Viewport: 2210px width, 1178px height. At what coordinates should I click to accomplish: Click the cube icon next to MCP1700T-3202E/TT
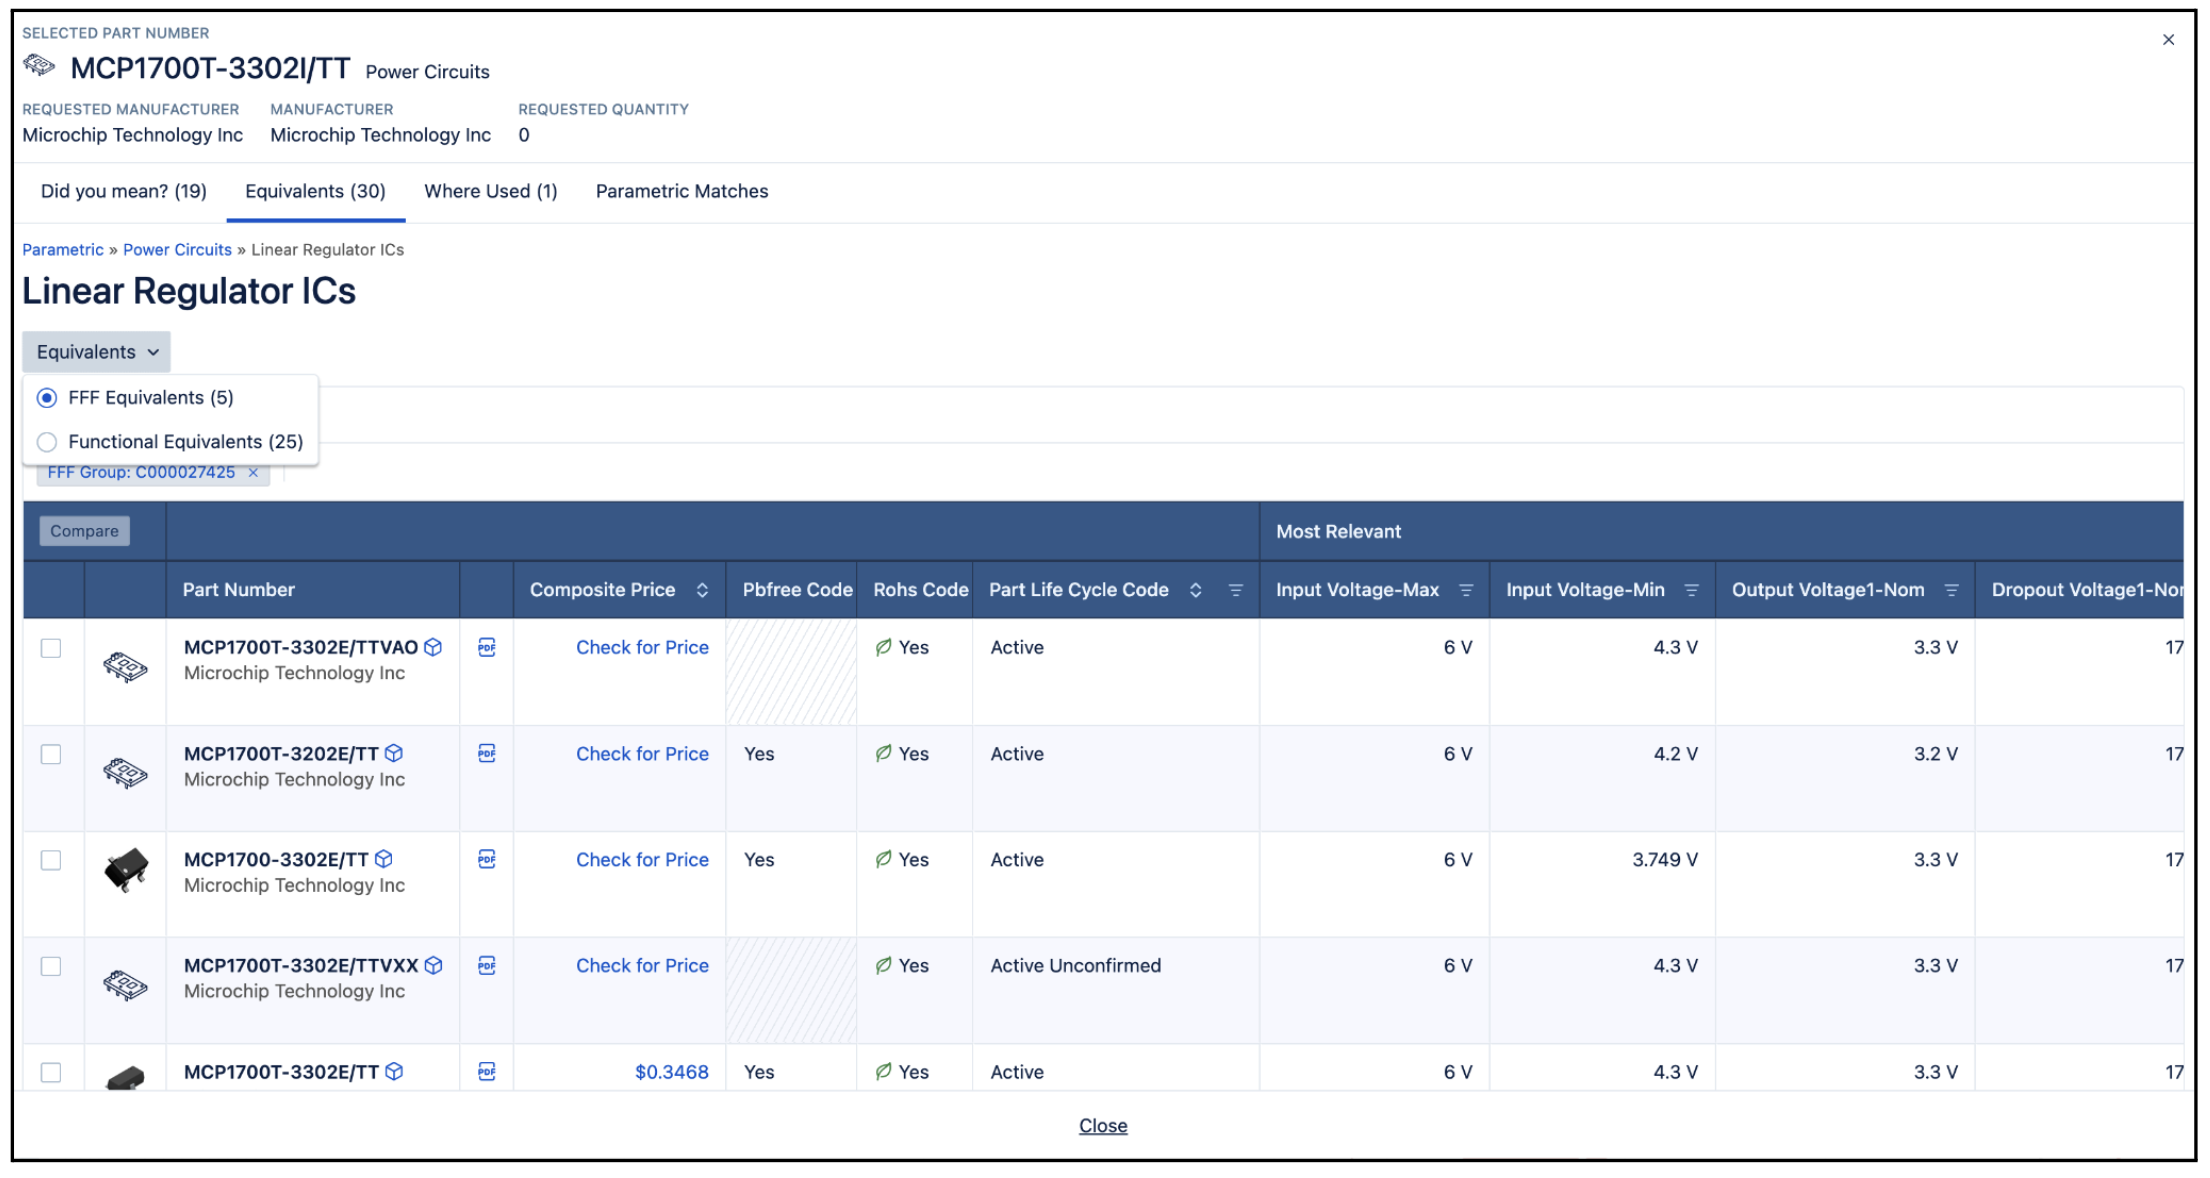[394, 753]
